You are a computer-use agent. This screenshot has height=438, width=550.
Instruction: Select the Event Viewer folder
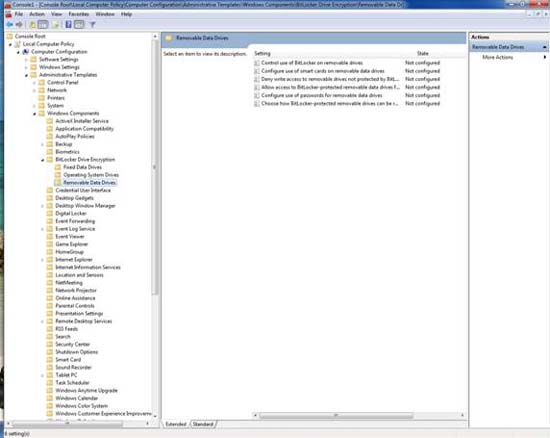(70, 237)
